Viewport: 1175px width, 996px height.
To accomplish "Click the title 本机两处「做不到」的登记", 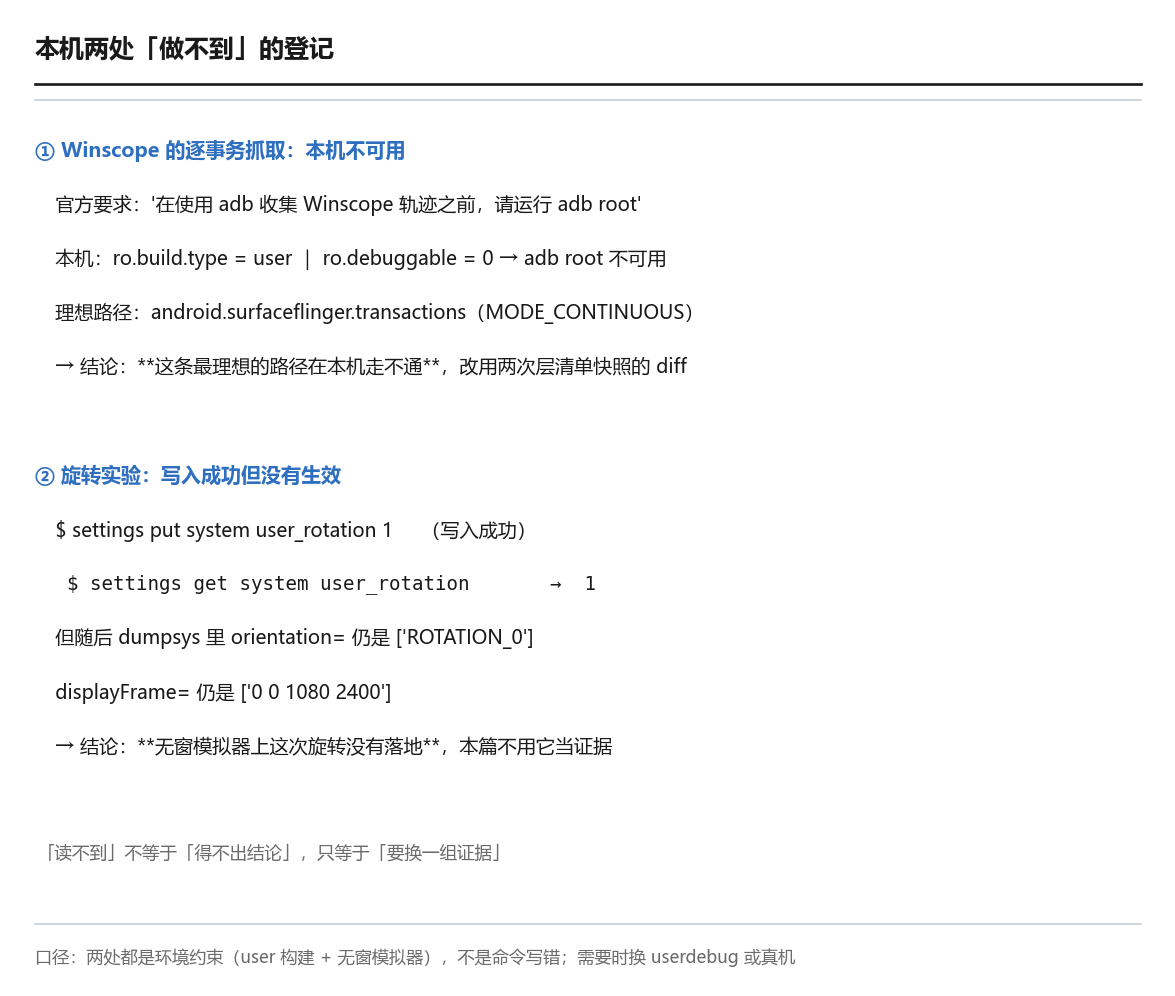I will tap(184, 49).
